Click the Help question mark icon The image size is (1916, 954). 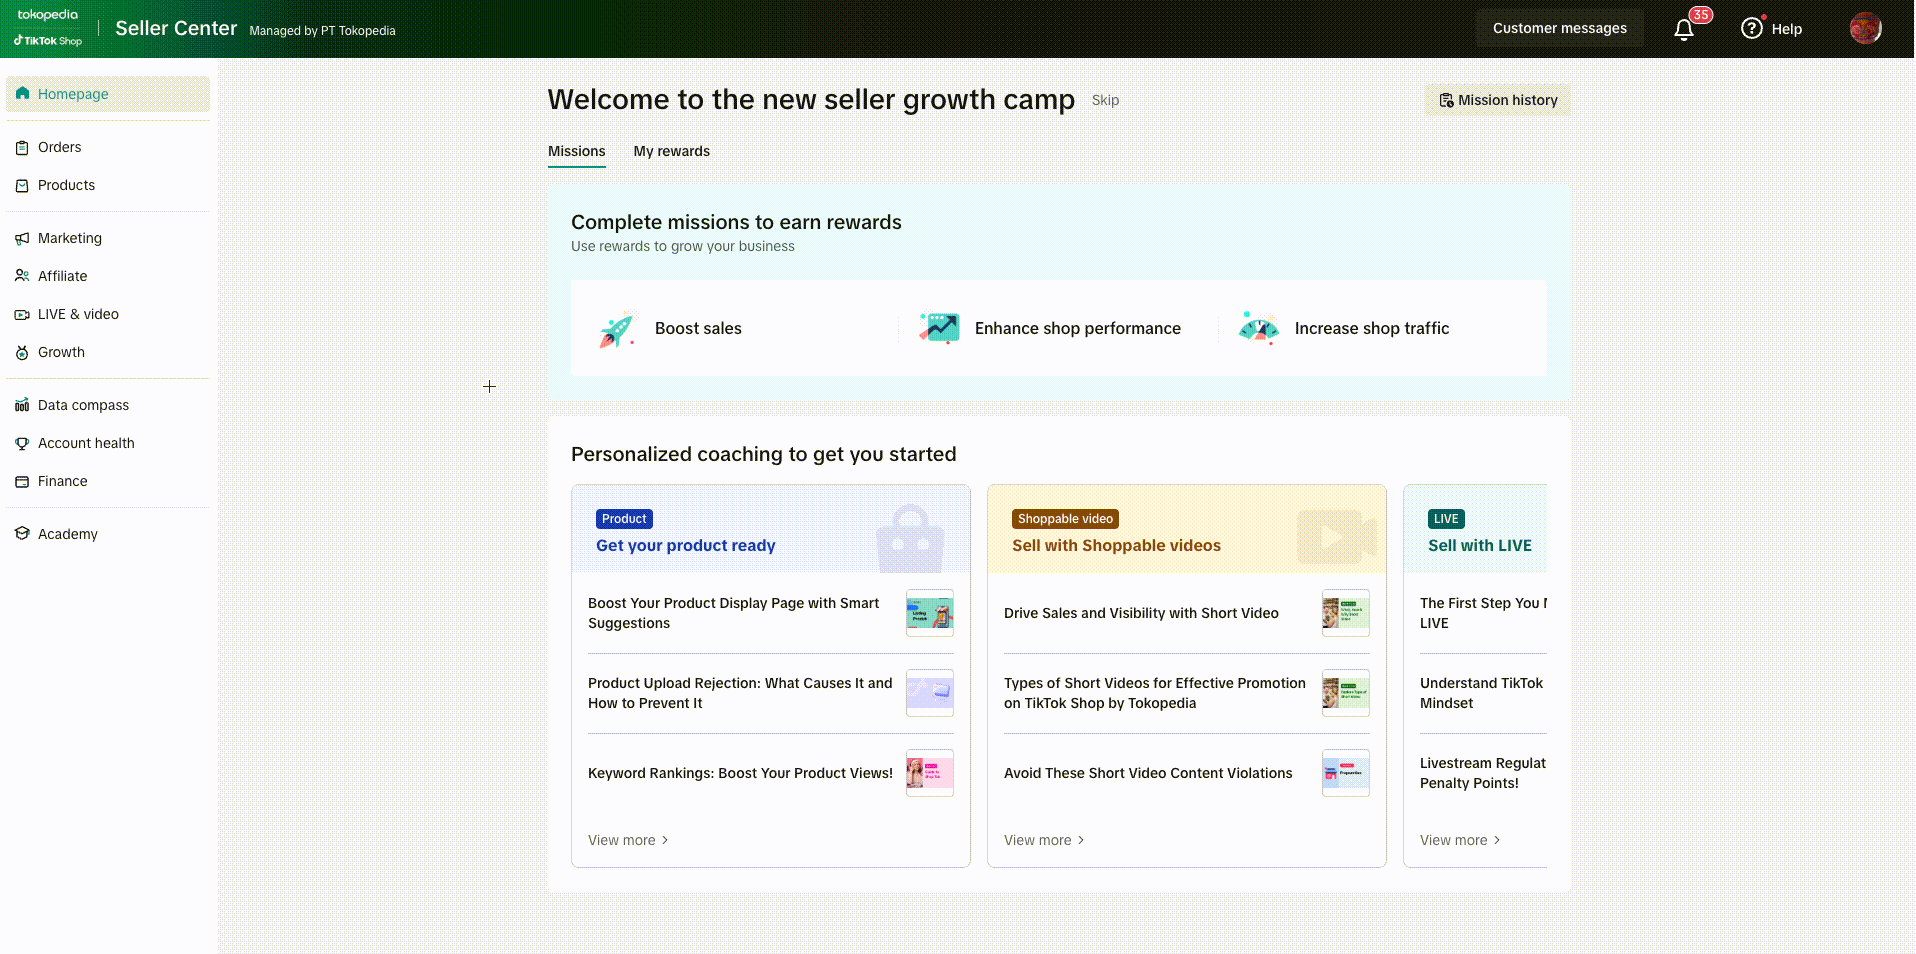(x=1751, y=29)
